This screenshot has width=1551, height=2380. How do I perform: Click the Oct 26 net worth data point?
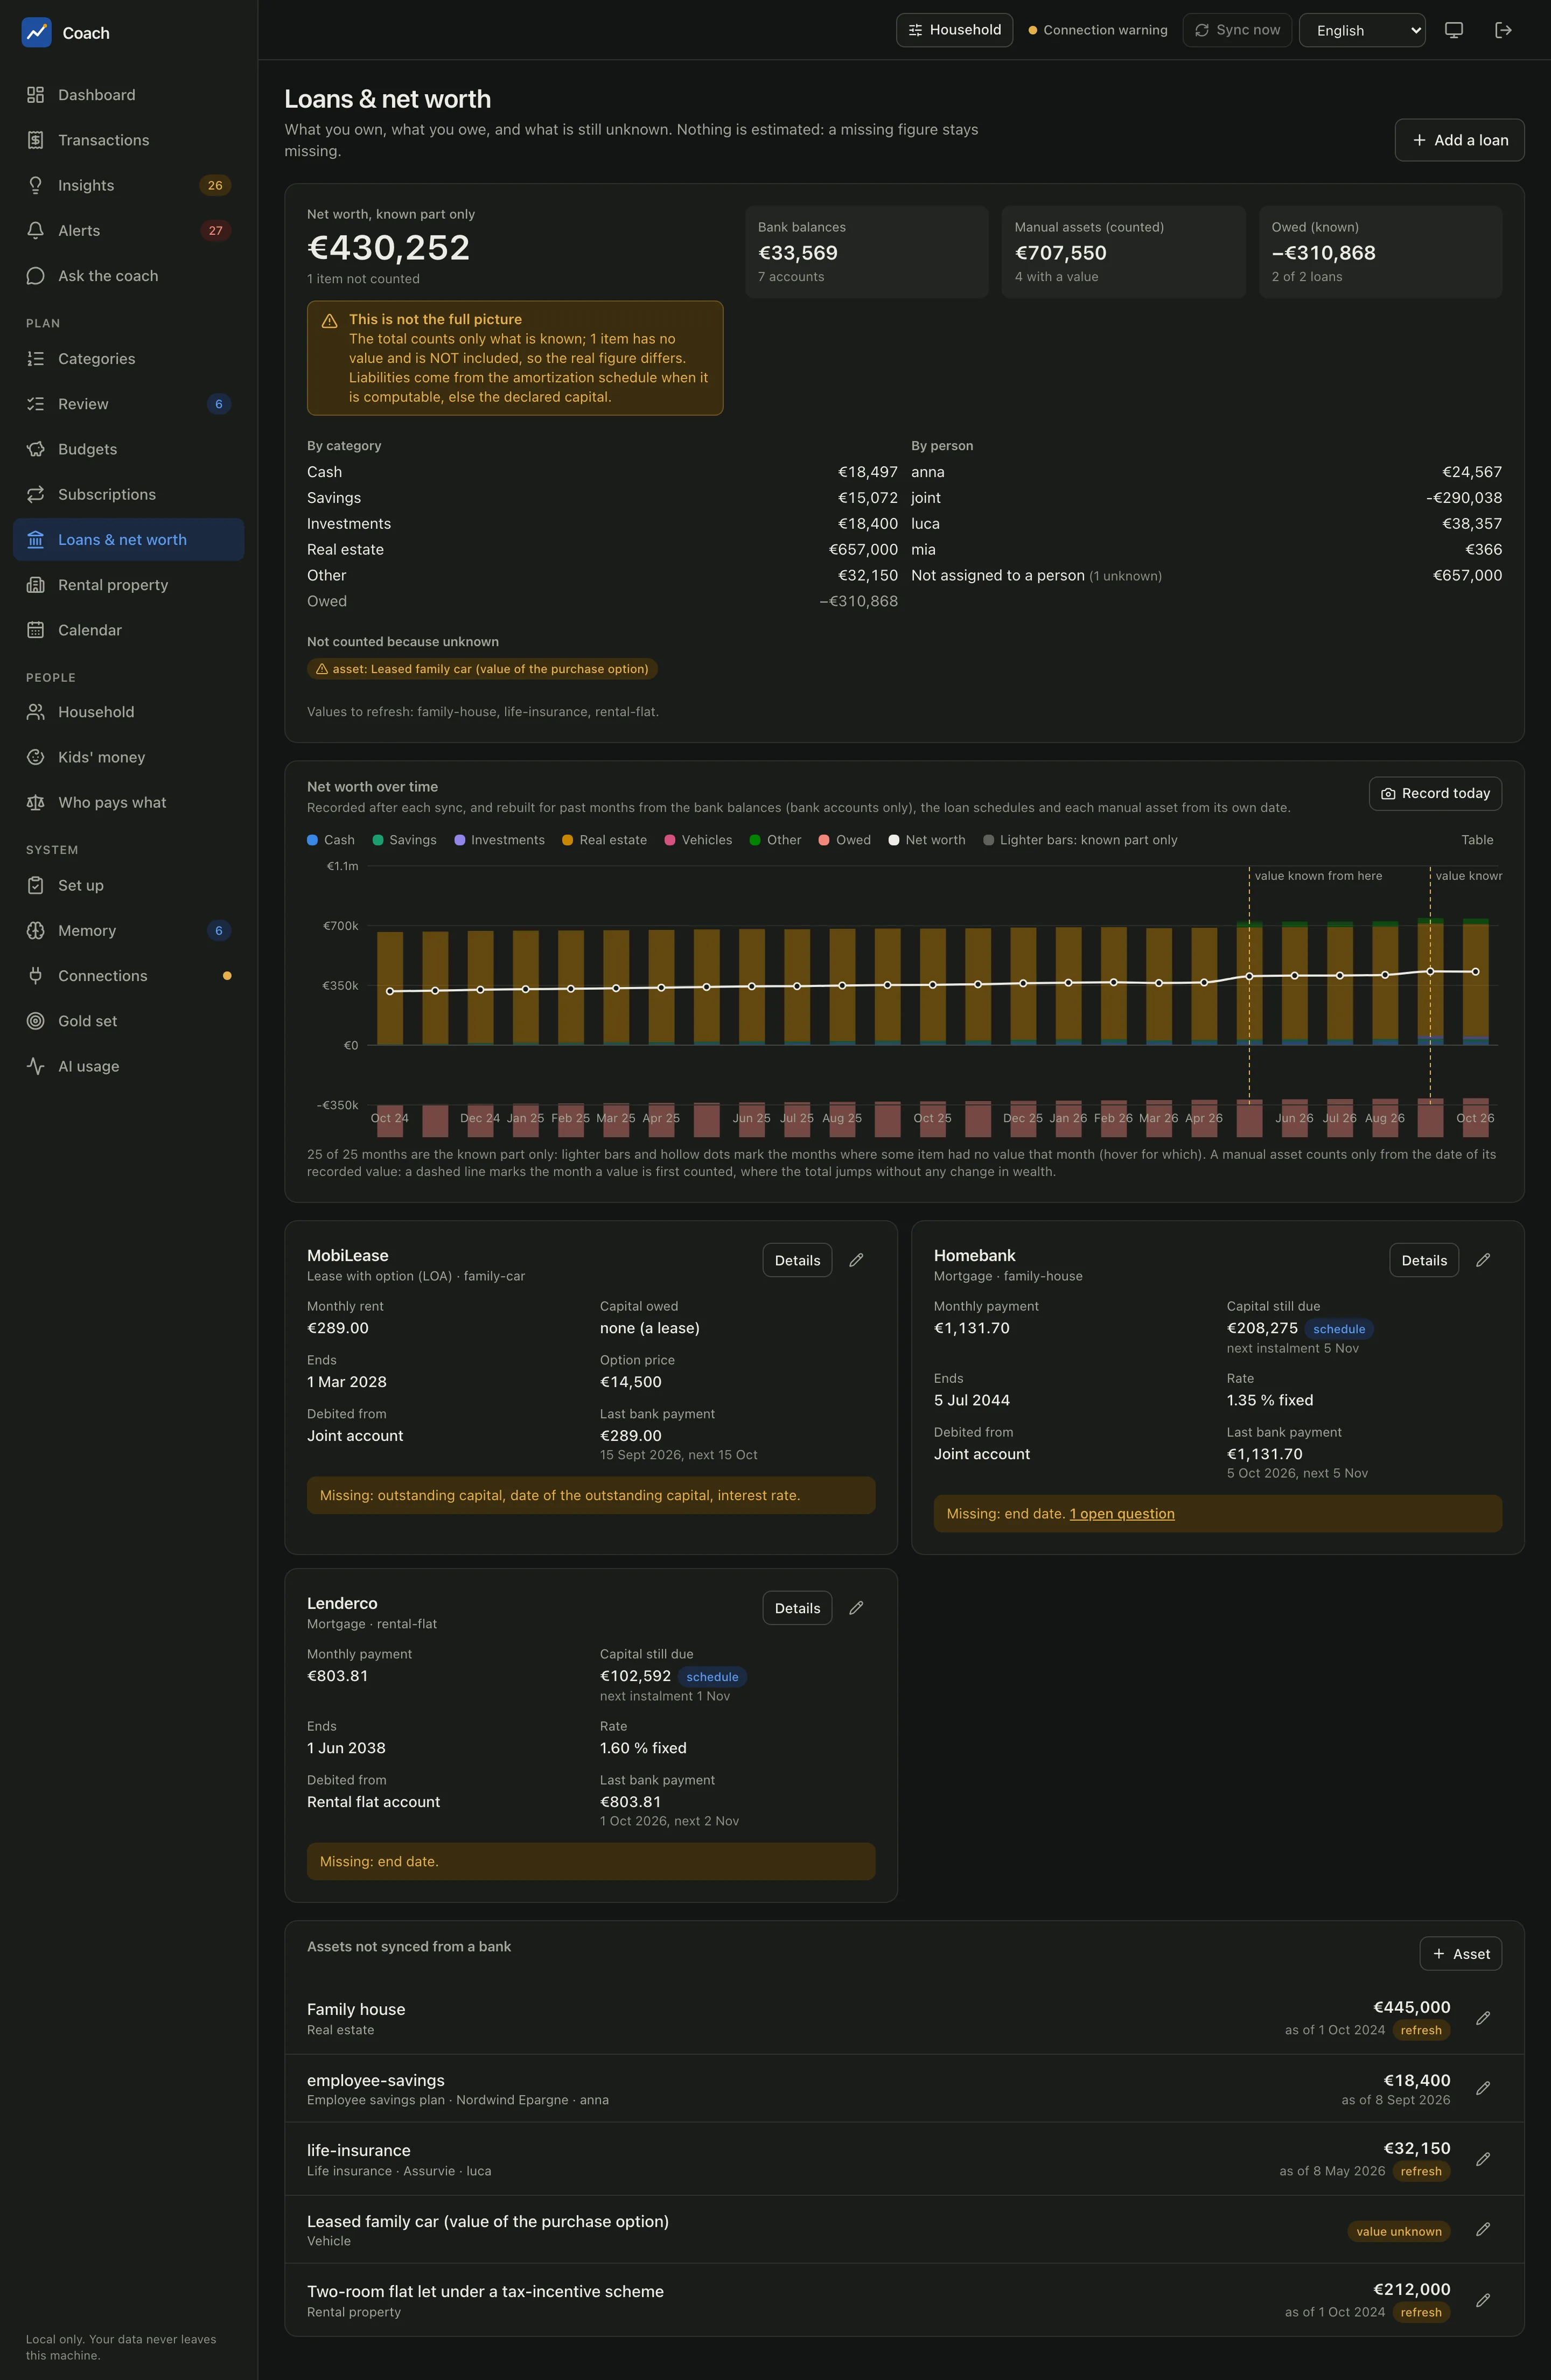click(x=1475, y=972)
